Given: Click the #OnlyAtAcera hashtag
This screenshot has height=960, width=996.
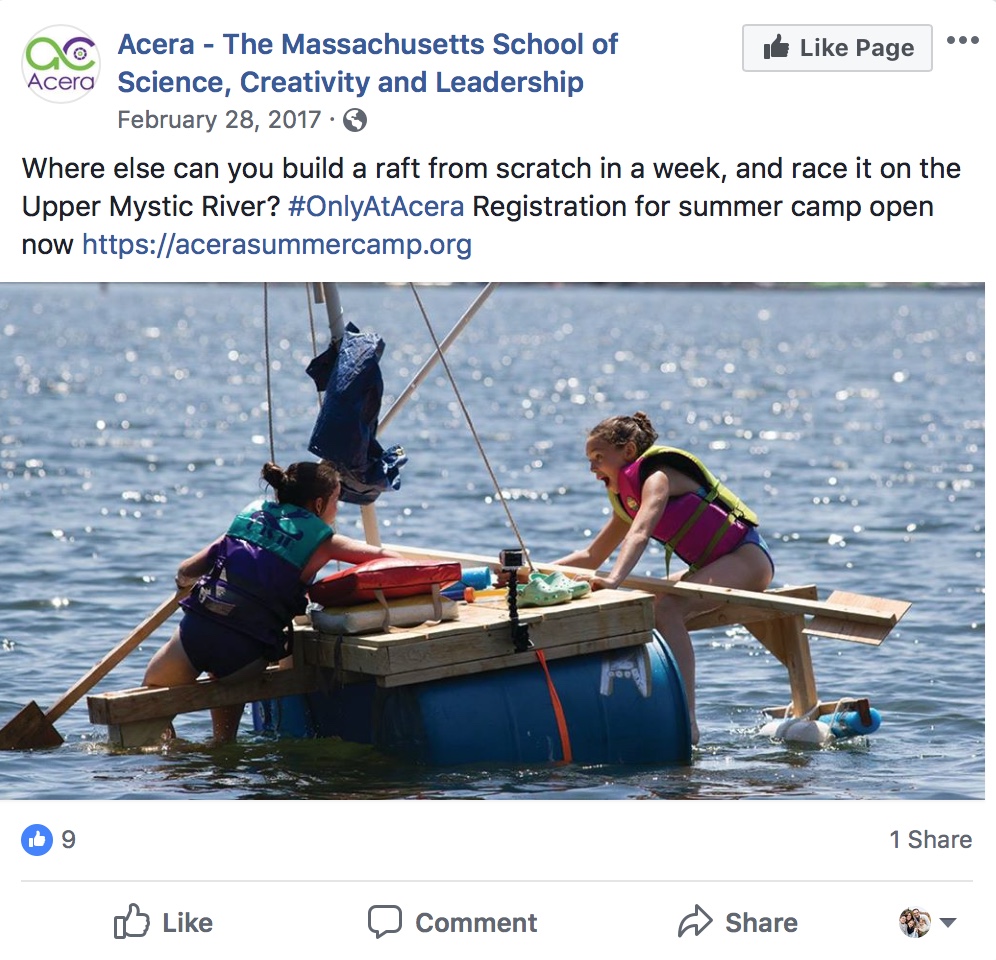Looking at the screenshot, I should click(376, 207).
